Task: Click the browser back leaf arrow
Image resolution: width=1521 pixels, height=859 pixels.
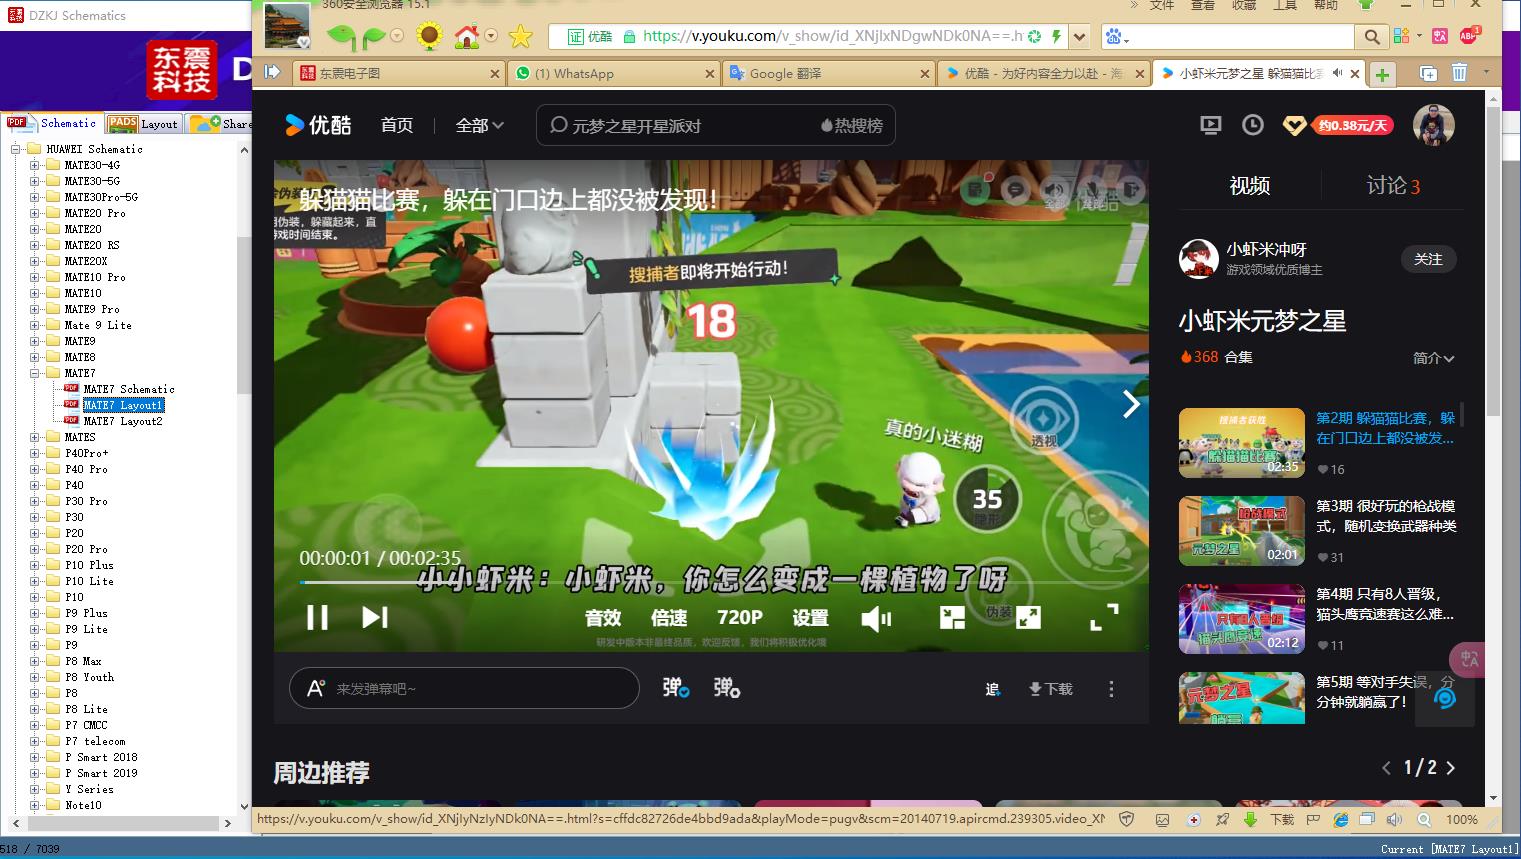Action: (x=340, y=37)
